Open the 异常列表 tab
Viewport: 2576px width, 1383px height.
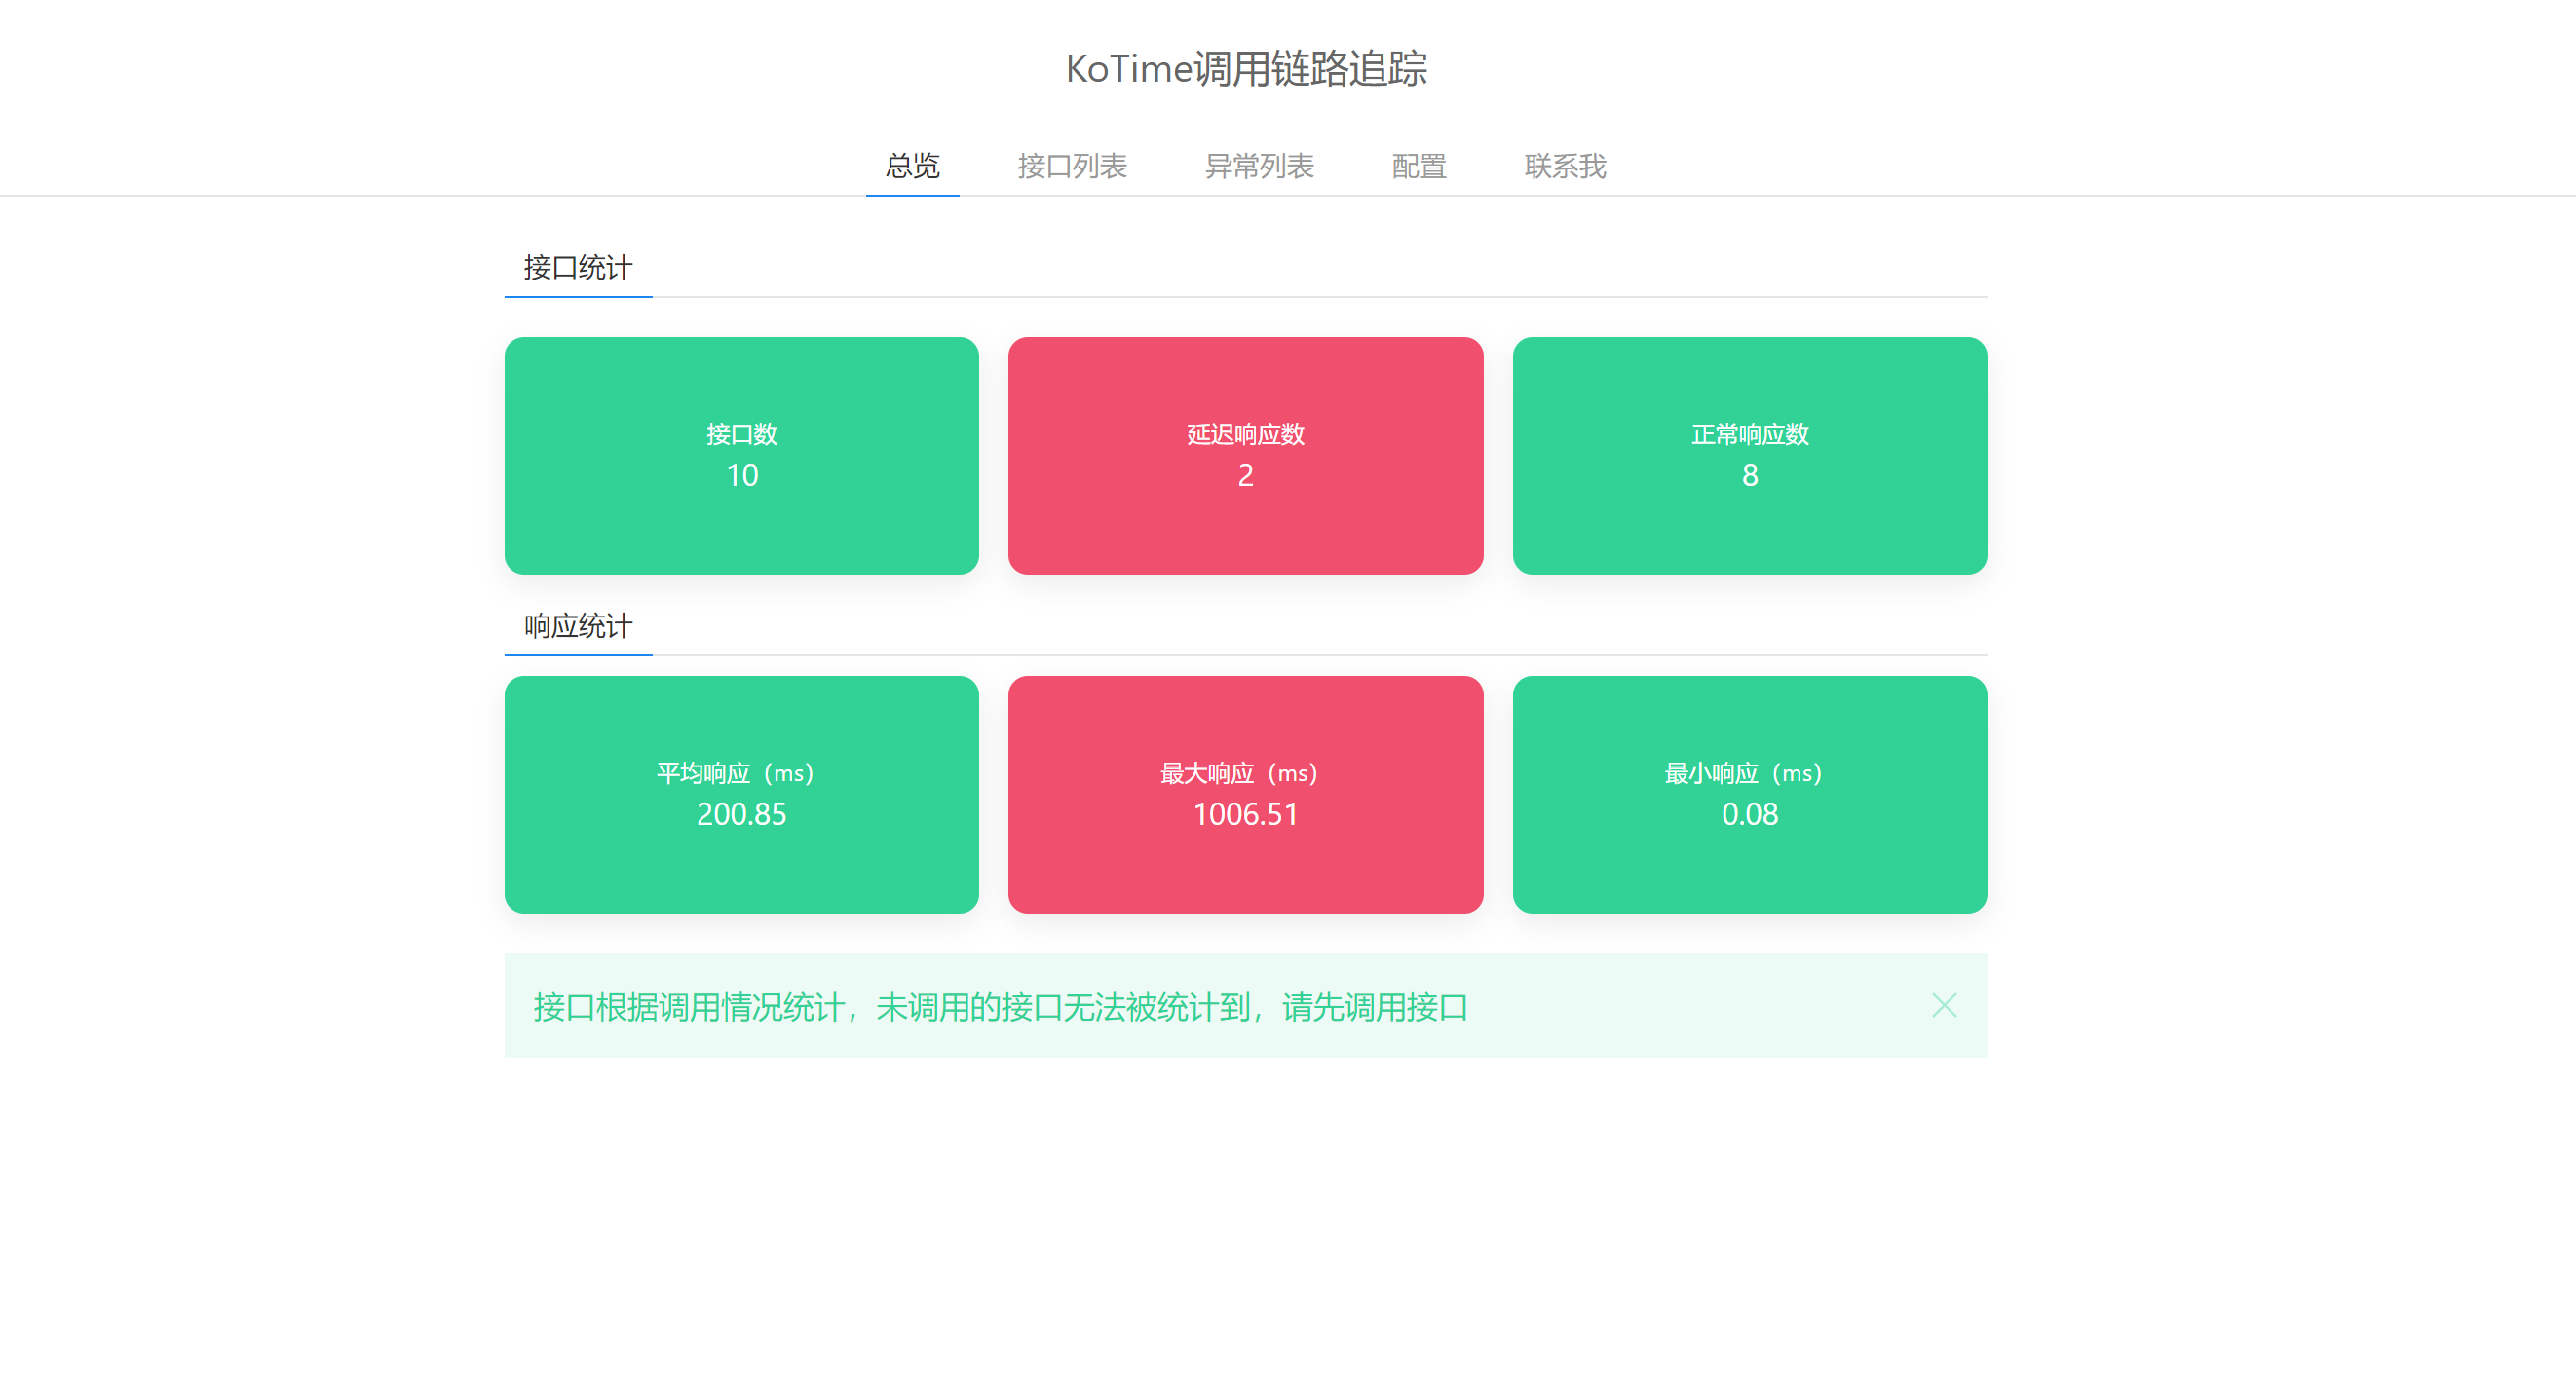[x=1259, y=166]
